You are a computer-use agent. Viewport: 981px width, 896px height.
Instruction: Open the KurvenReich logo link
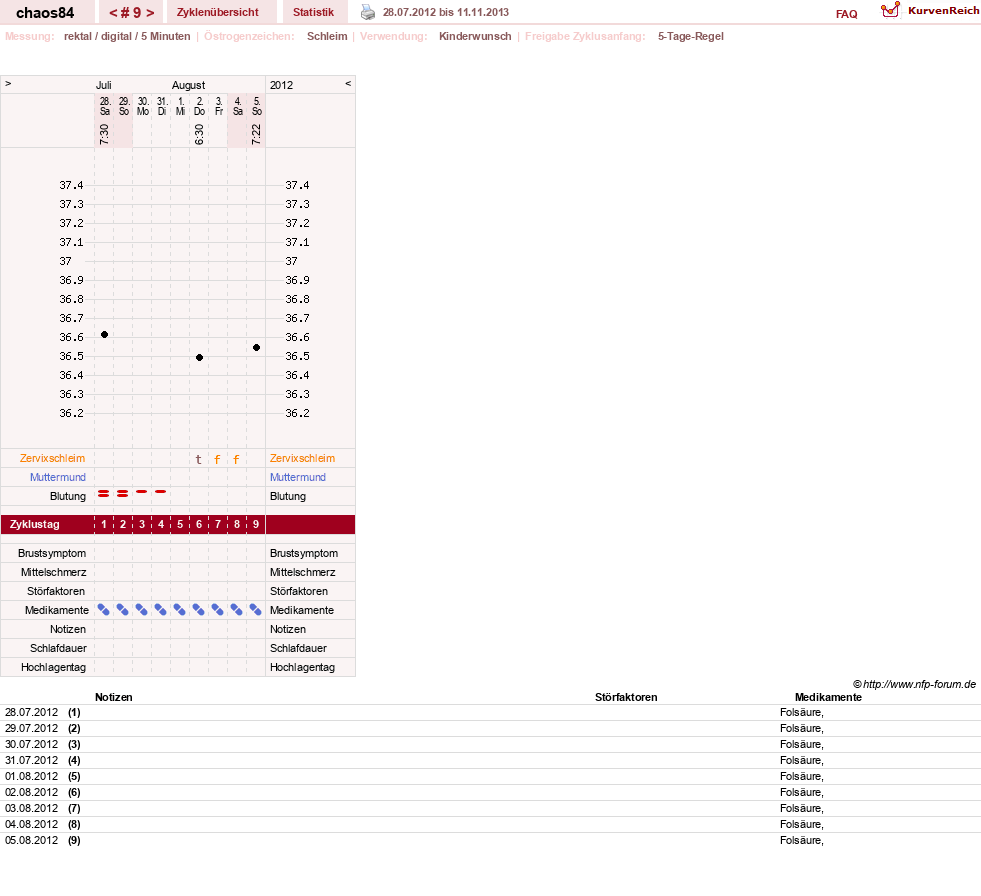coord(930,11)
